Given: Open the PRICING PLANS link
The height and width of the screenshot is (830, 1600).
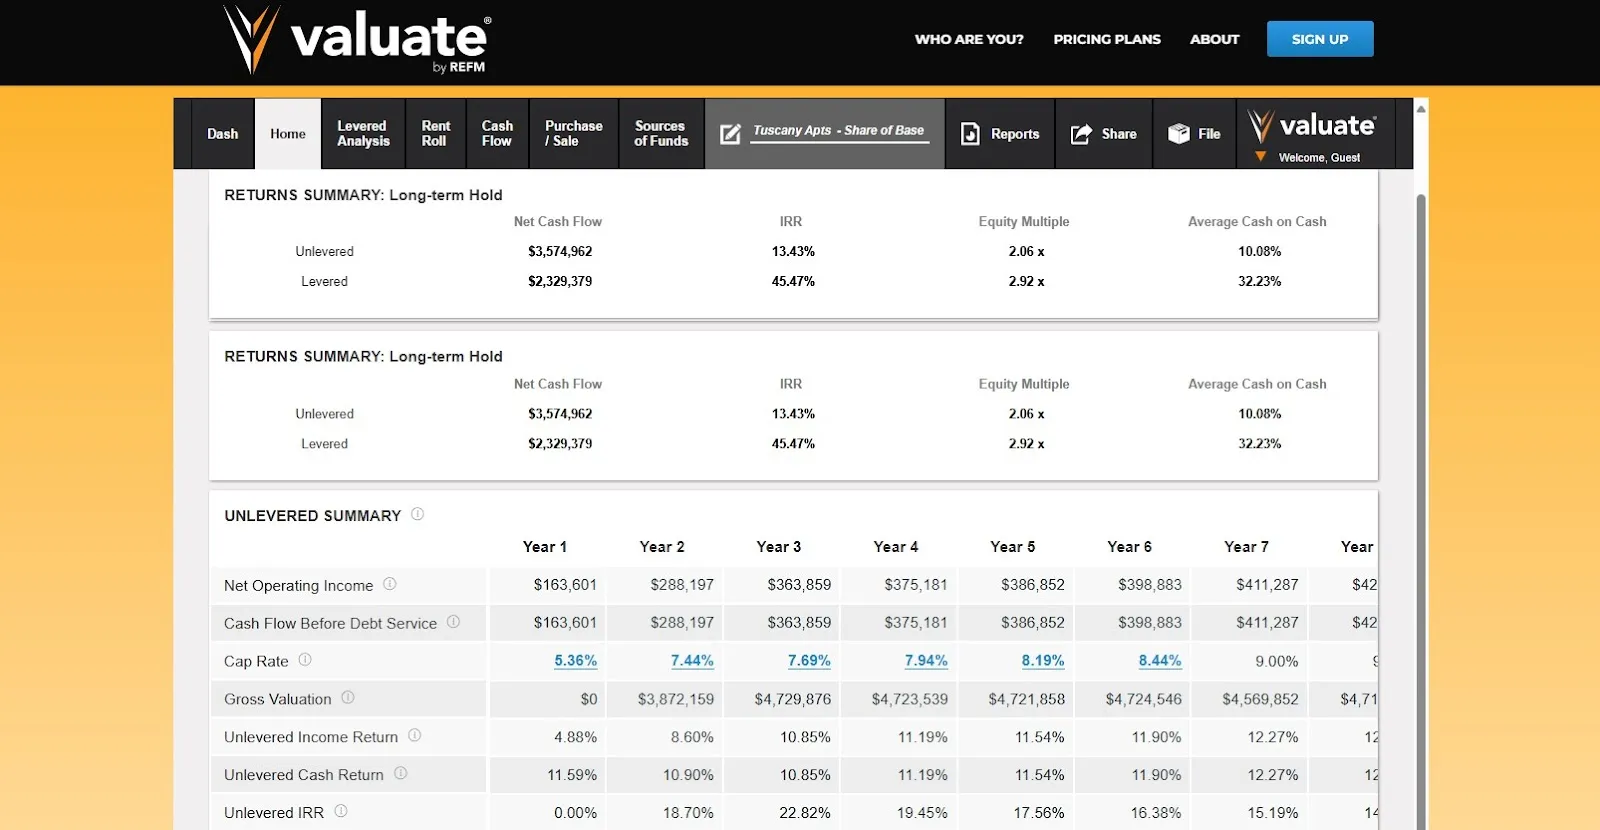Looking at the screenshot, I should coord(1107,39).
